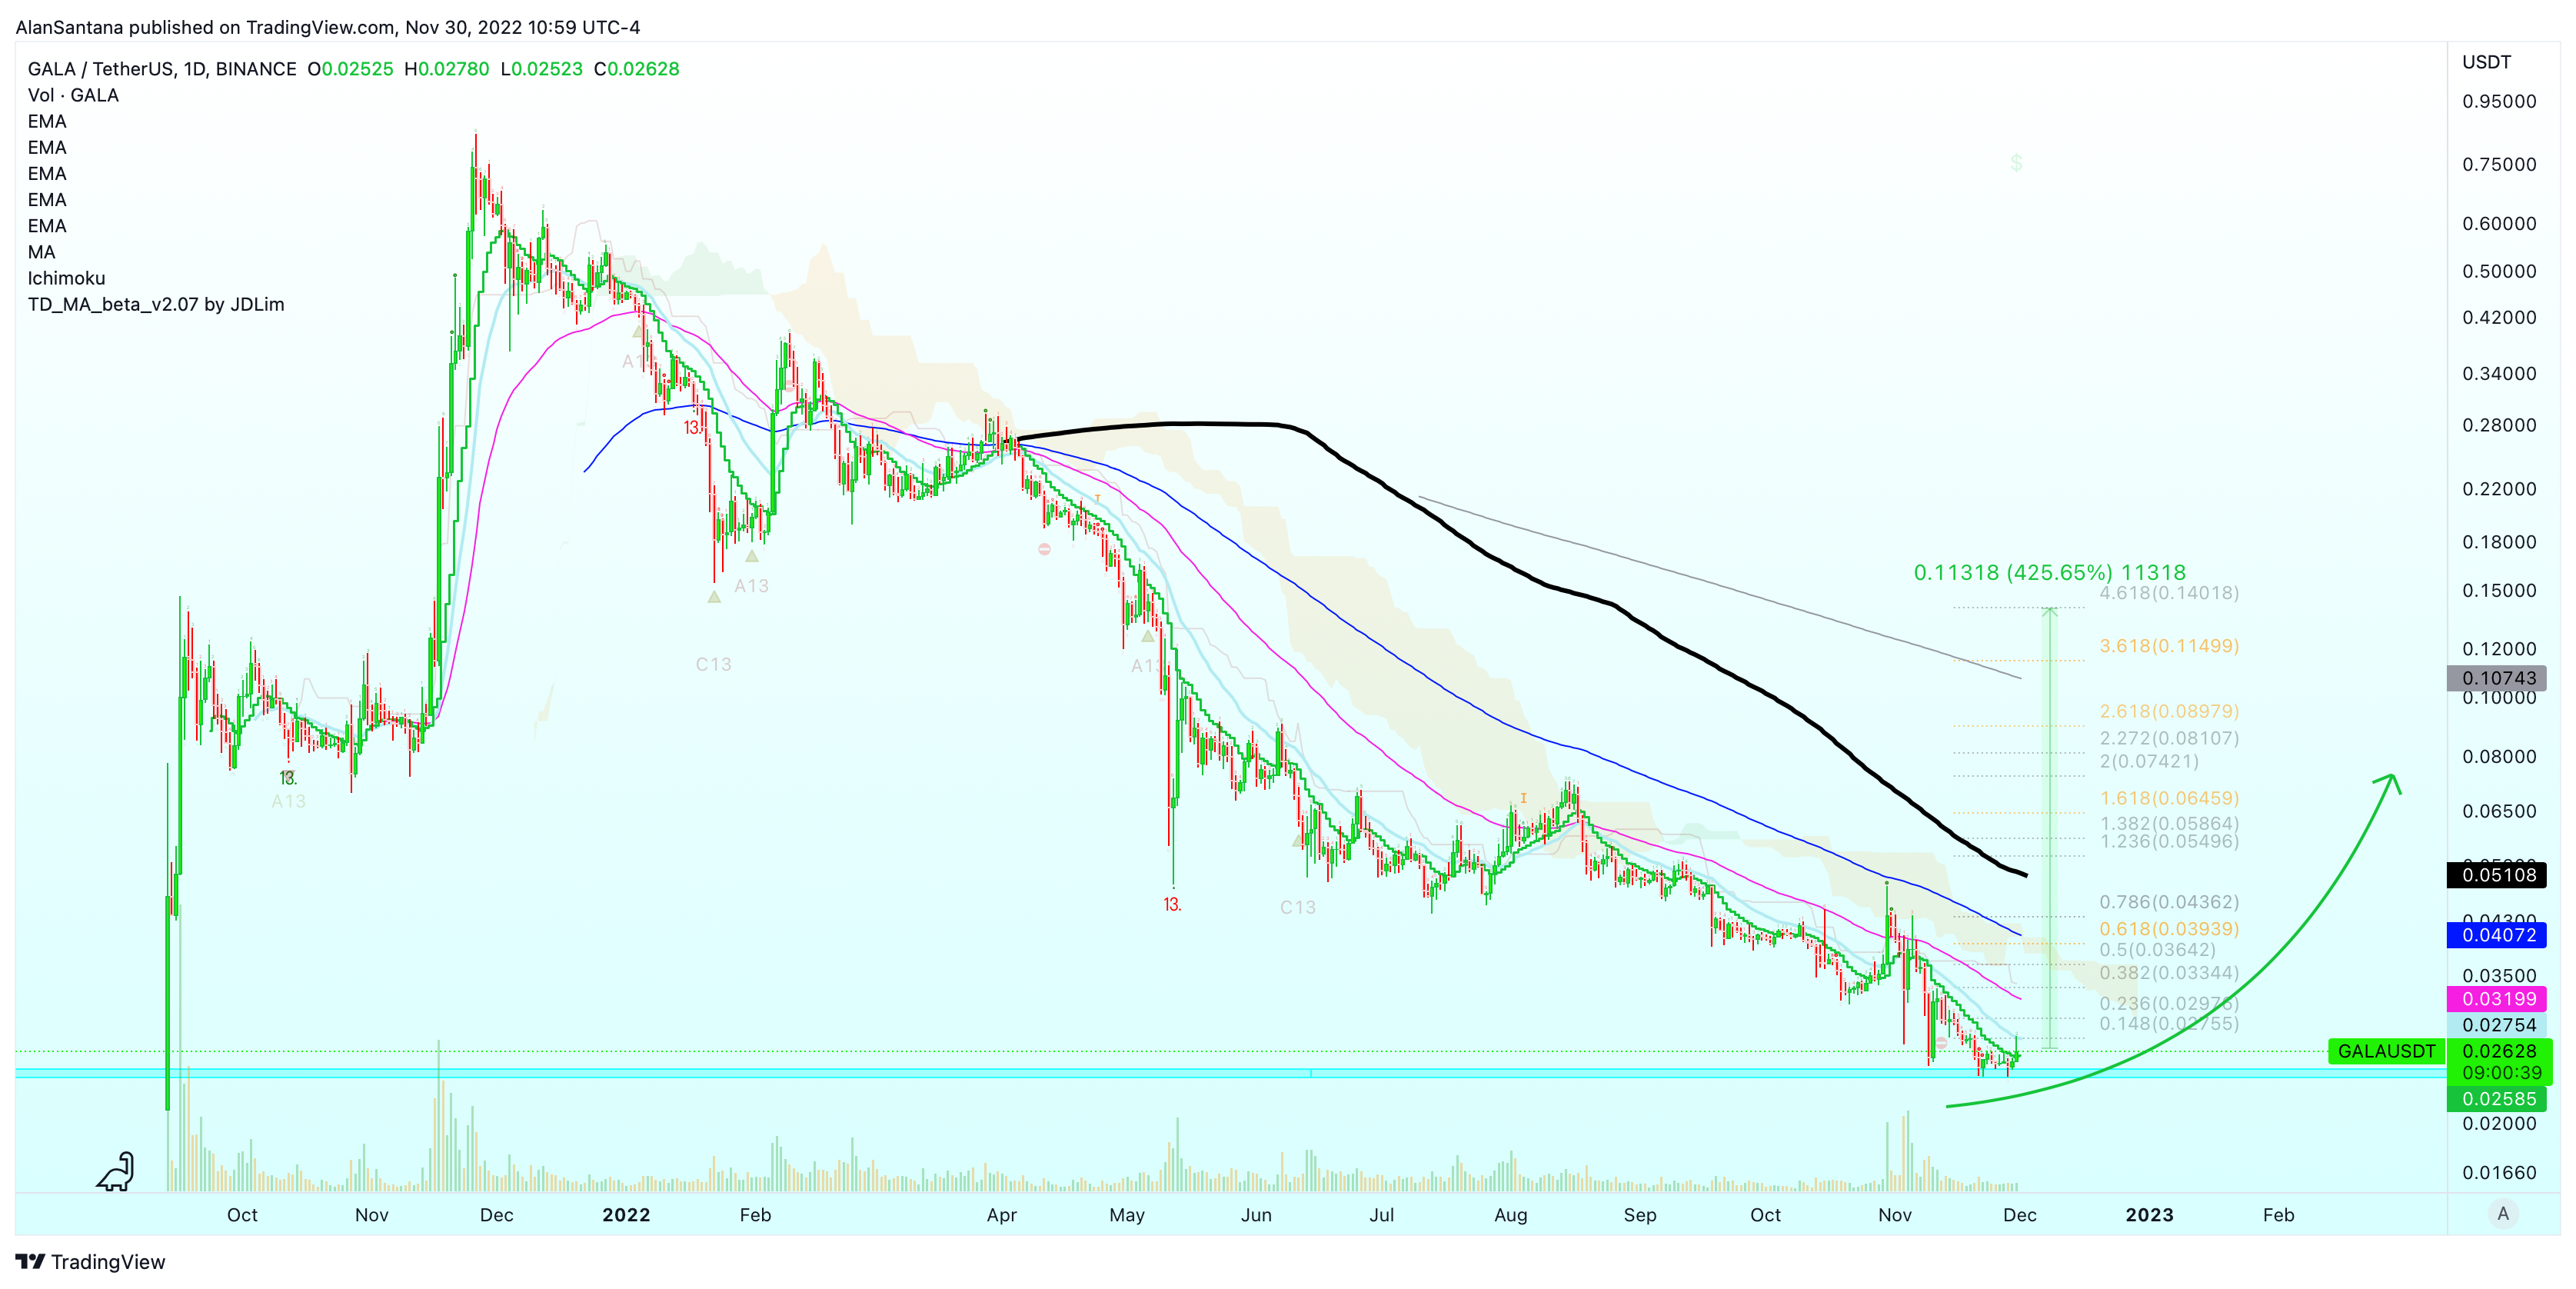Select the MA indicator label

(x=41, y=252)
